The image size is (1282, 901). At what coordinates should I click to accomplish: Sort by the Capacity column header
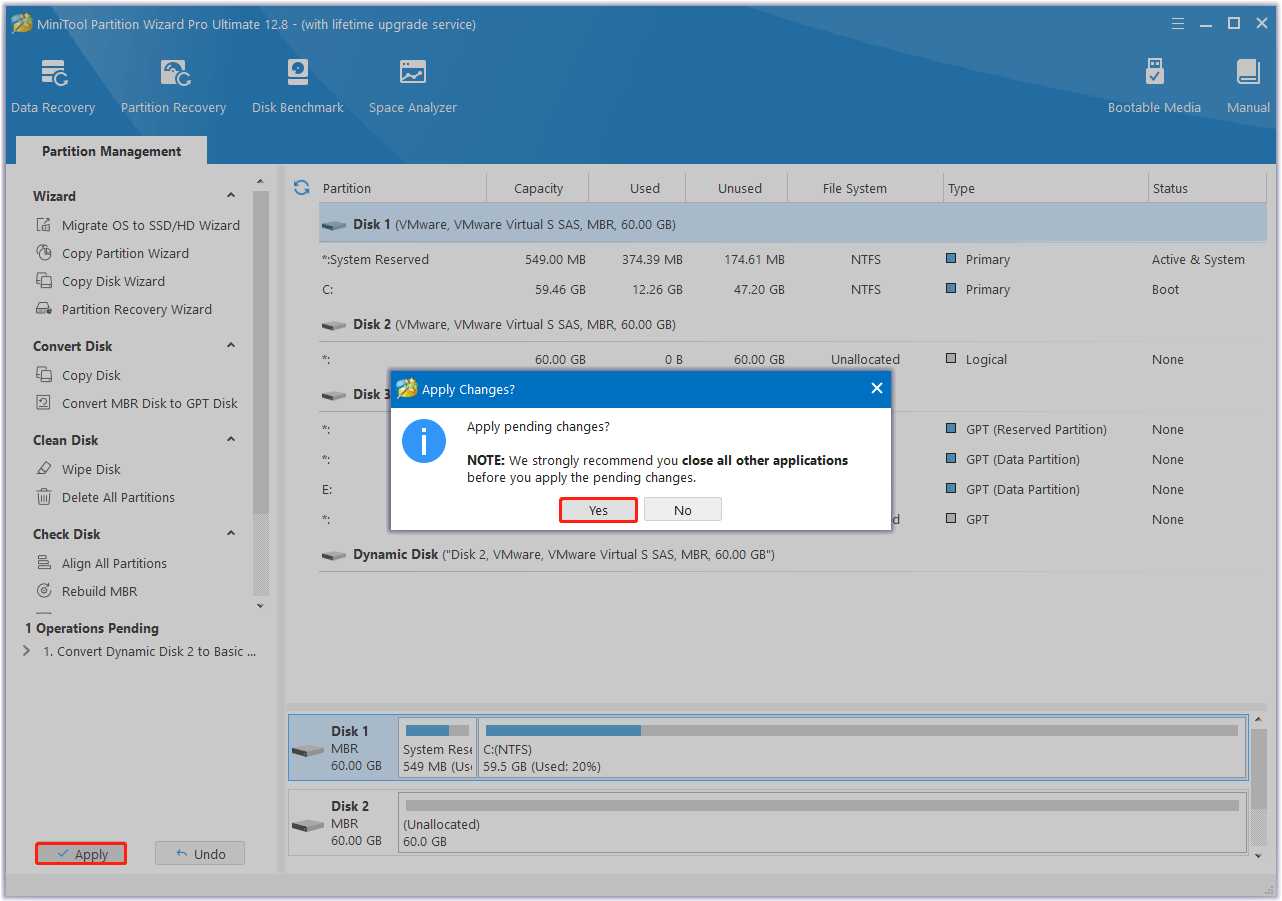click(538, 188)
